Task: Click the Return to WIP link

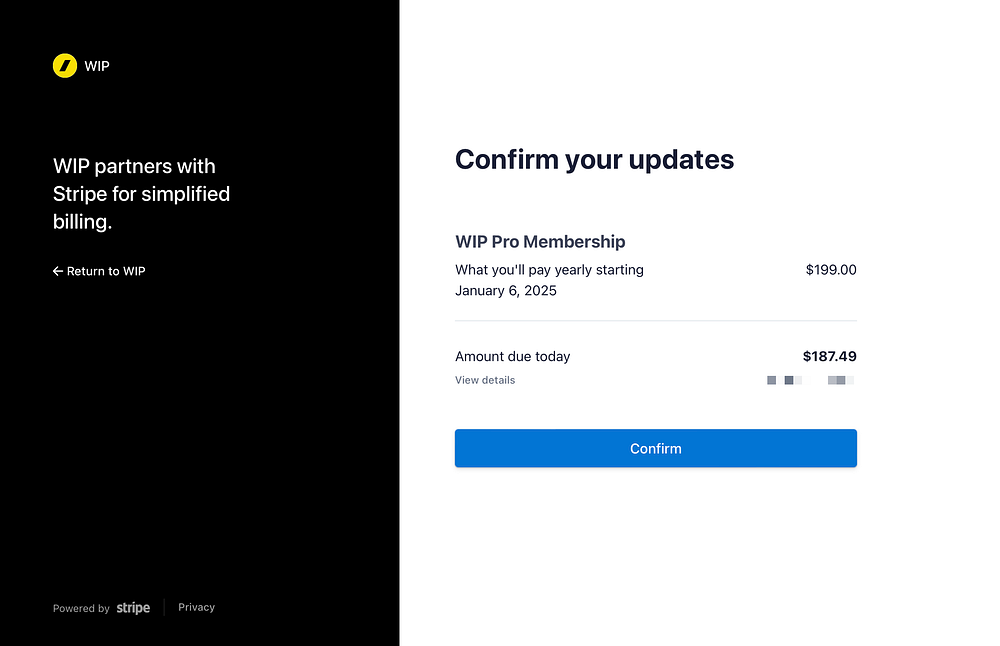Action: click(x=105, y=271)
